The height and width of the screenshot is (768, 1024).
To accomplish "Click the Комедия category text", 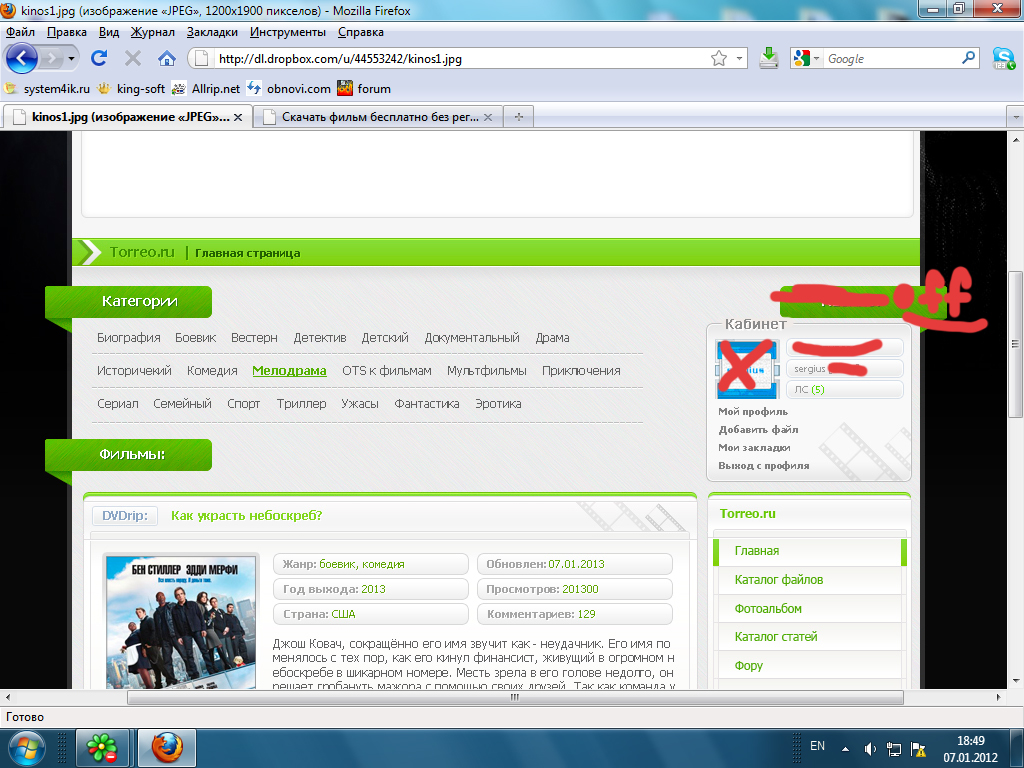I will pos(212,371).
